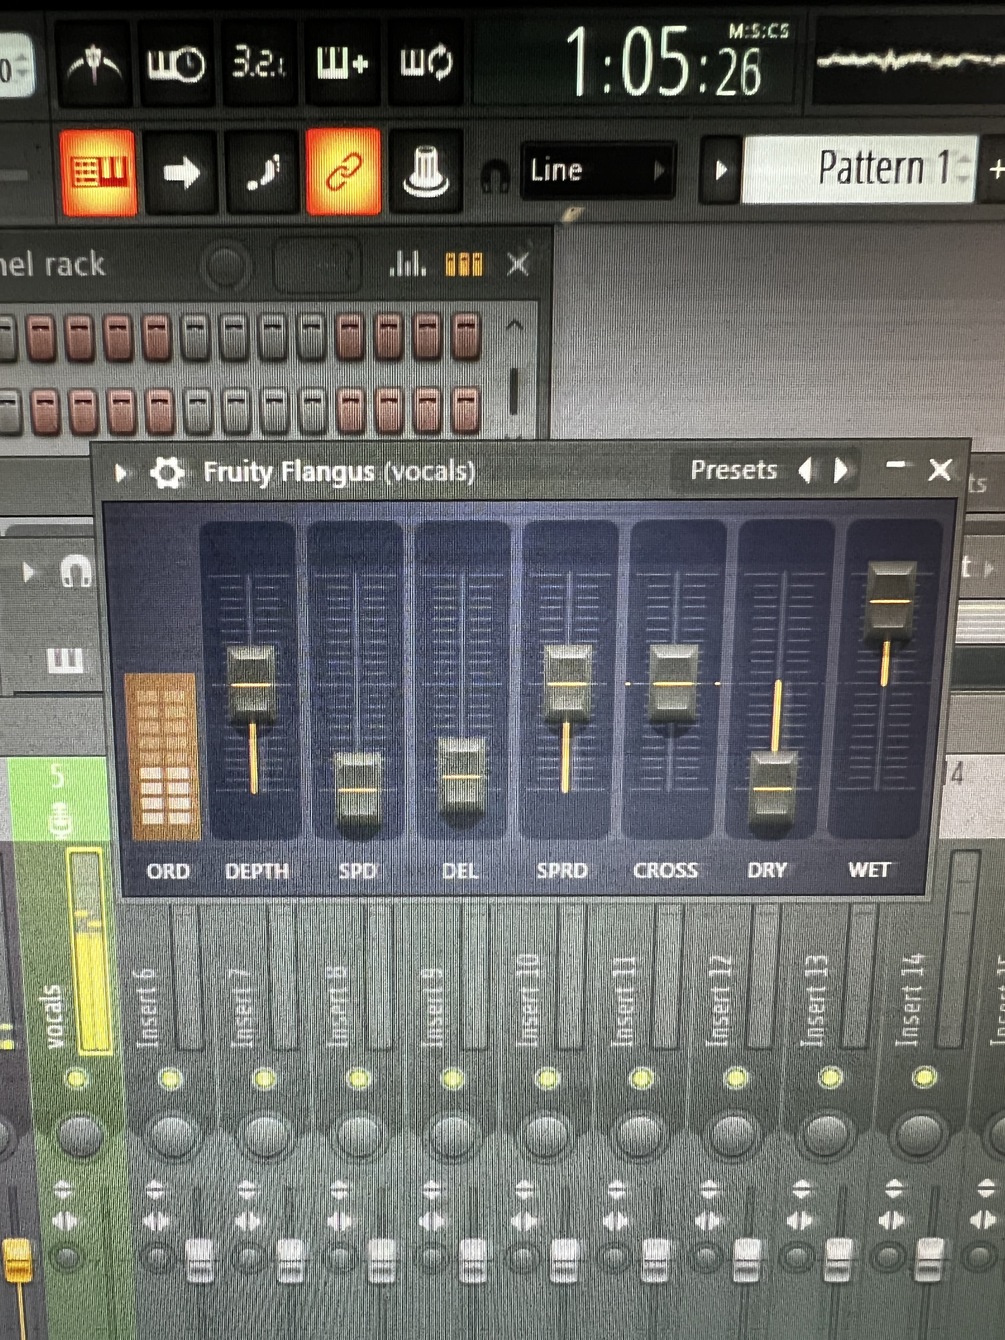Adjust the channel rack swing knob

(225, 266)
